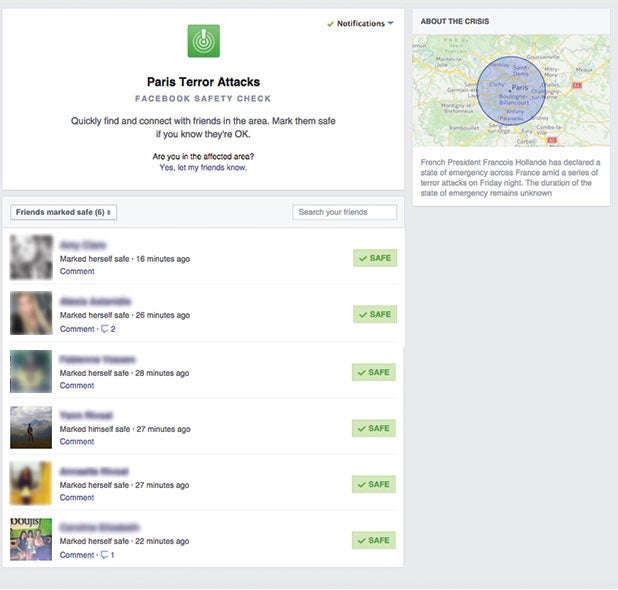618x590 pixels.
Task: Click 'Yes, let my friends know' link
Action: tap(203, 168)
